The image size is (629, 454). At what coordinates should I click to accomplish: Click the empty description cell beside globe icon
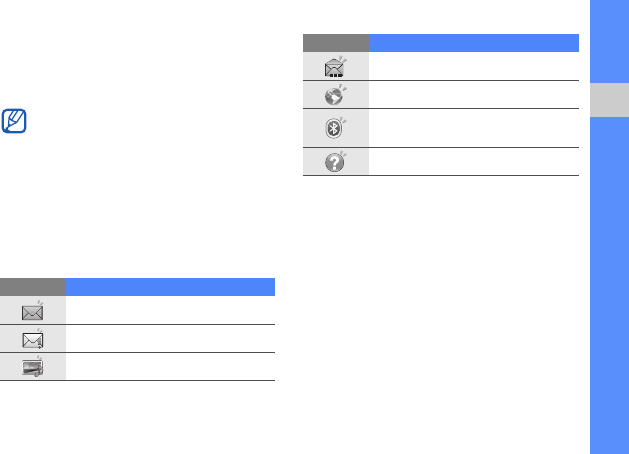tap(474, 95)
